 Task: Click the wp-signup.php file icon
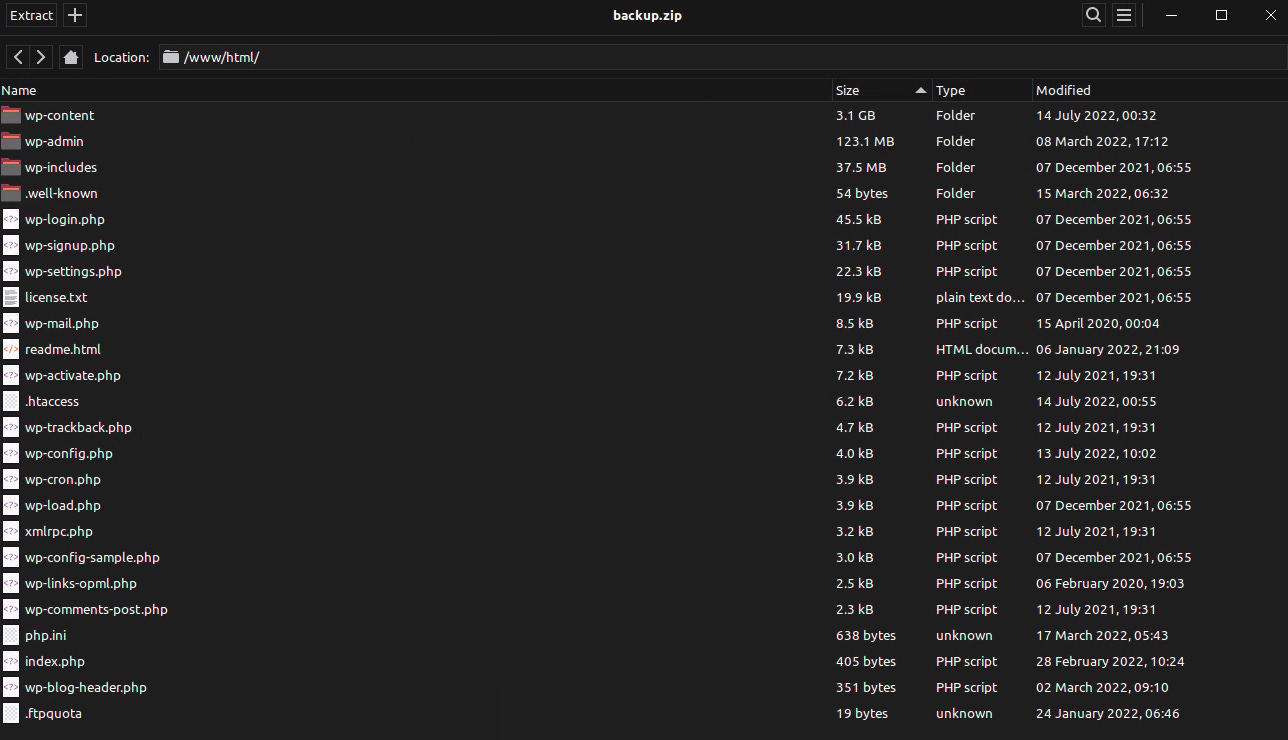pyautogui.click(x=11, y=245)
